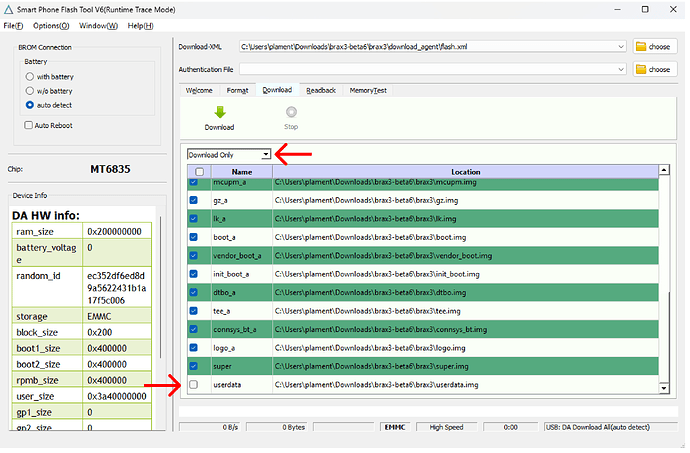Viewport: 690px width, 453px height.
Task: Click the 'High Speed' status bar entry
Action: click(x=447, y=428)
